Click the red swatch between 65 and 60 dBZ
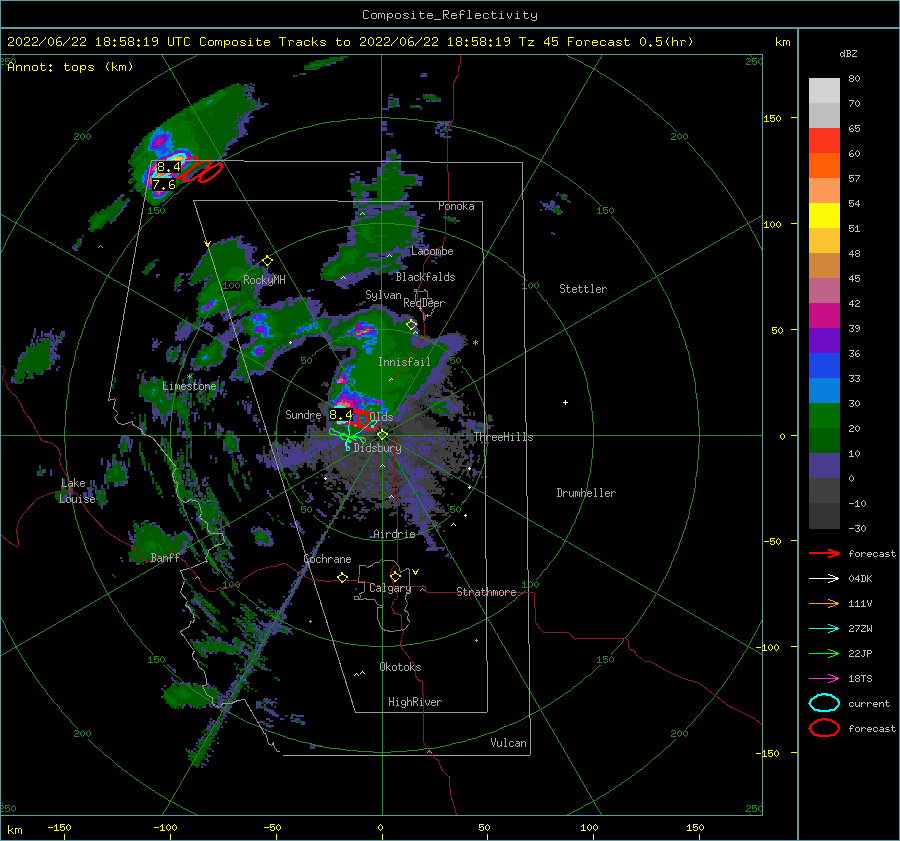 [x=824, y=140]
